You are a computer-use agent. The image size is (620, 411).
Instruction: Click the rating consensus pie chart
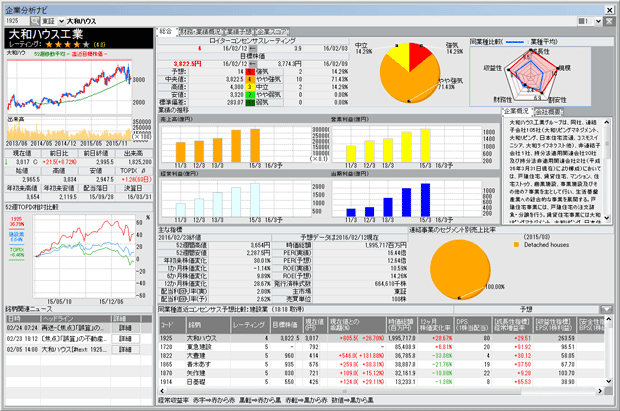410,72
